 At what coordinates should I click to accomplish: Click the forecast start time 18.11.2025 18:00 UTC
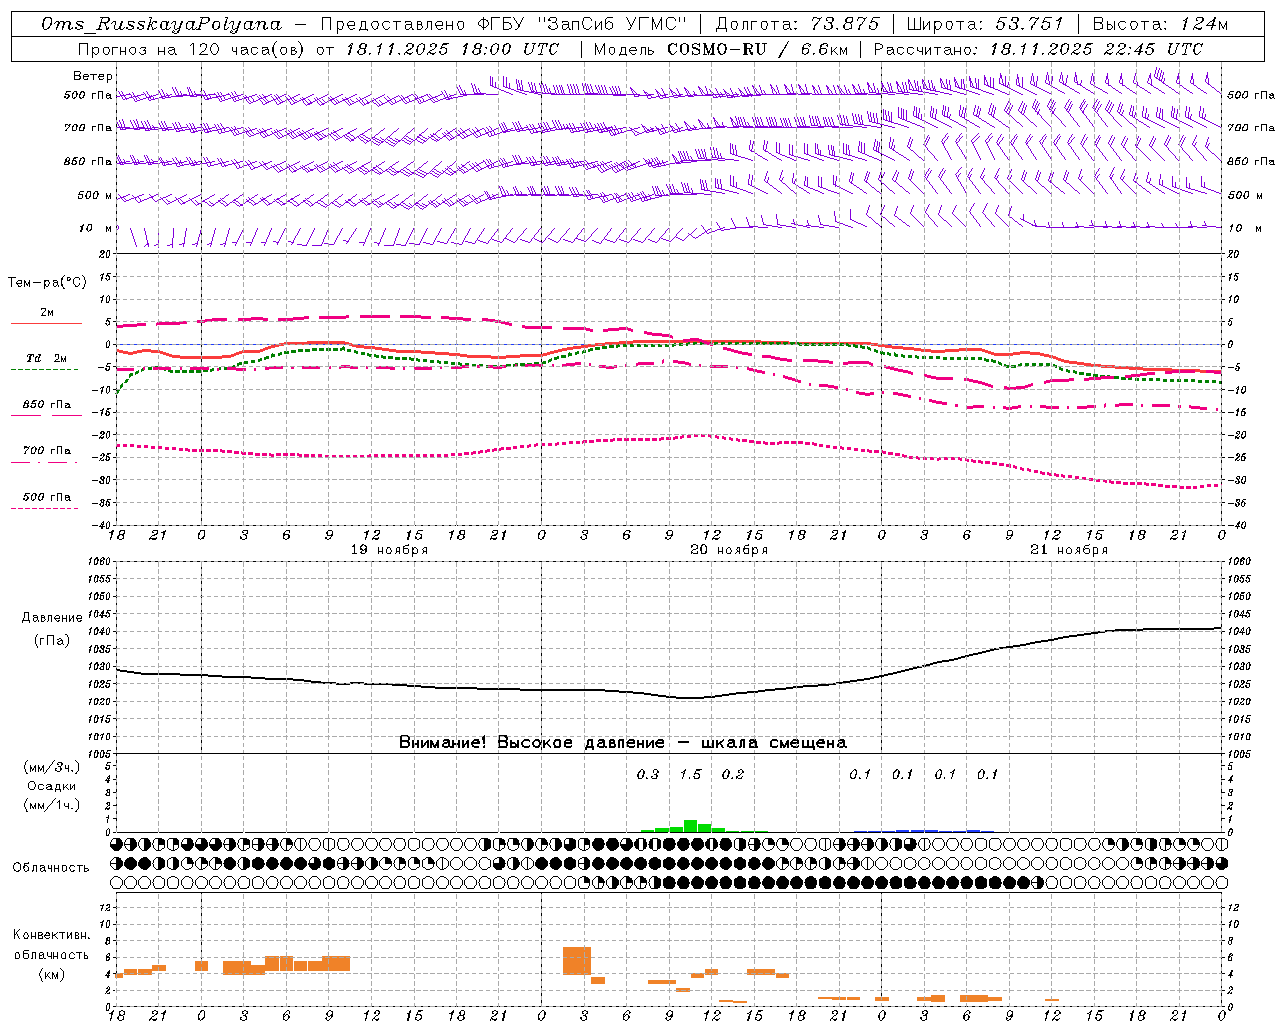point(452,49)
